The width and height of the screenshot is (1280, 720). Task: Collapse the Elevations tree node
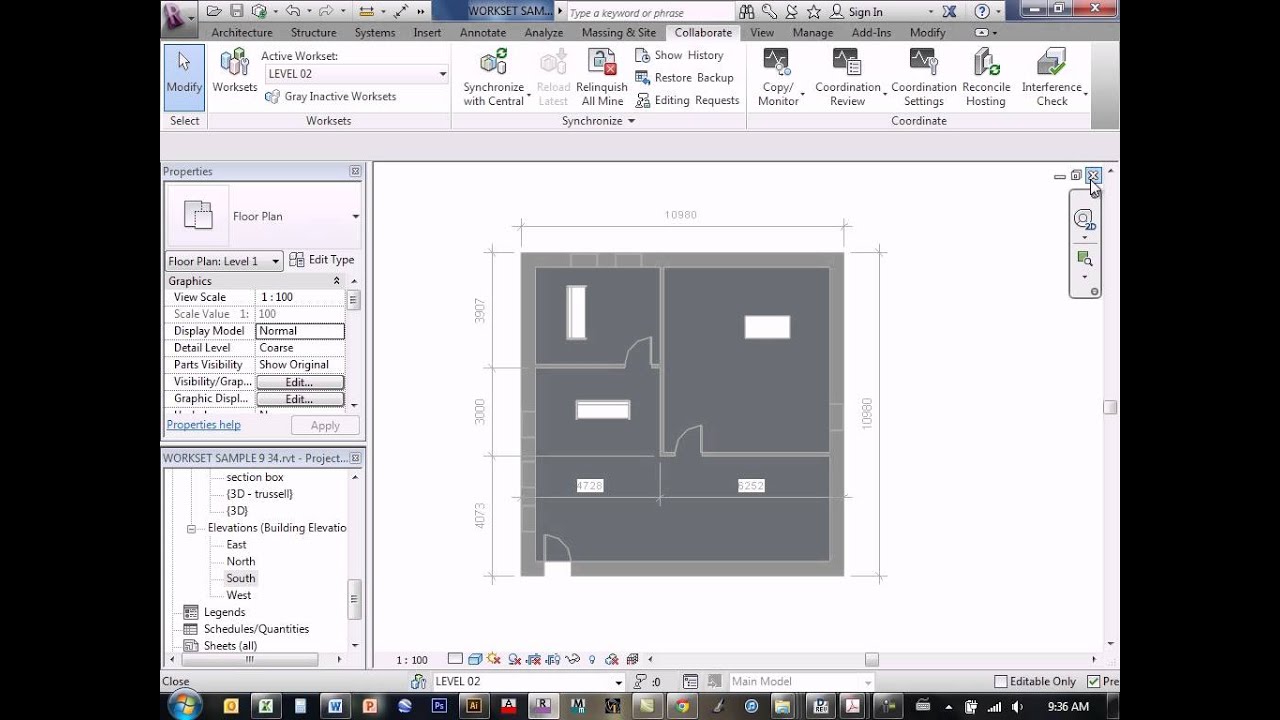tap(191, 528)
